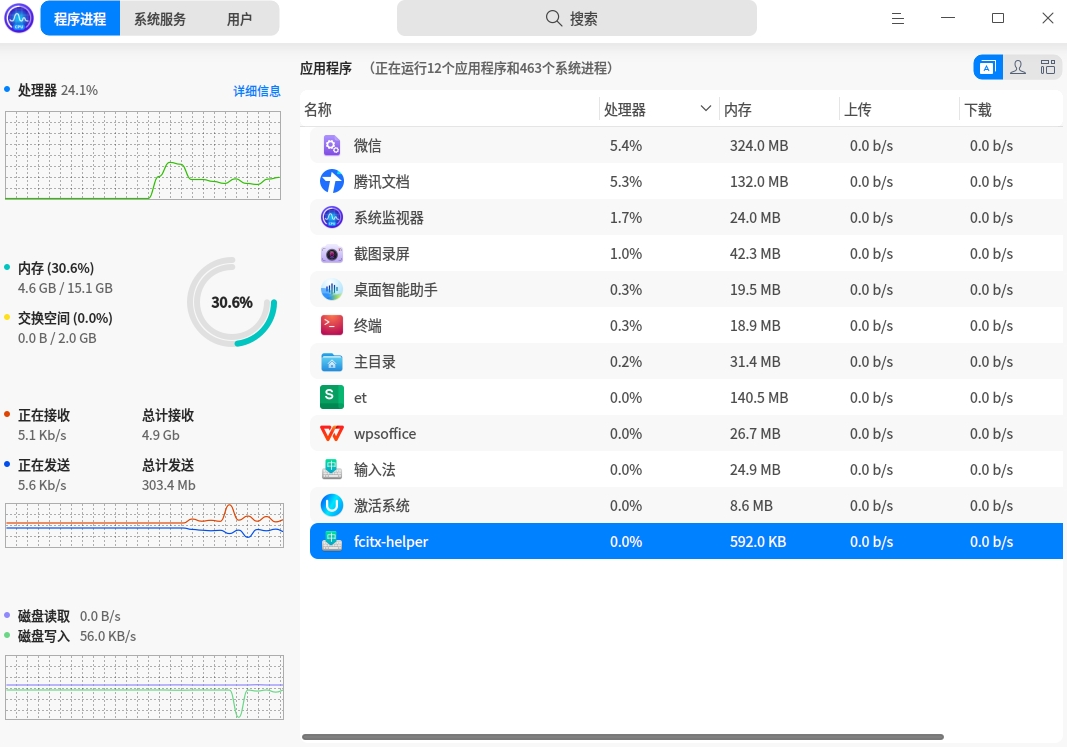
Task: Click the 截图录屏 process name
Action: (382, 254)
